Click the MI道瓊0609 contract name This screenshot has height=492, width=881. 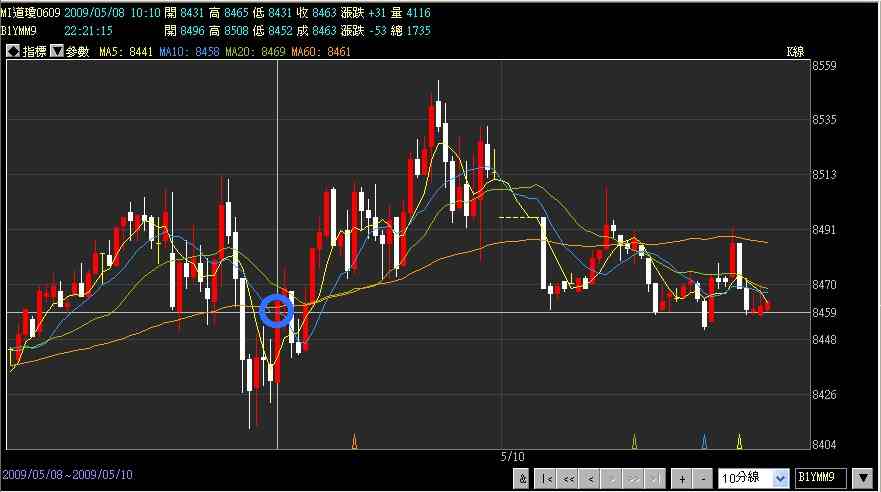coord(30,12)
